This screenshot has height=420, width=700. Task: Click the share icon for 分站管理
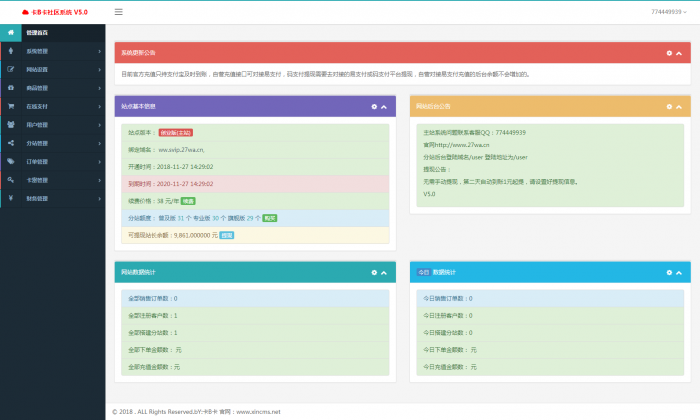click(10, 143)
